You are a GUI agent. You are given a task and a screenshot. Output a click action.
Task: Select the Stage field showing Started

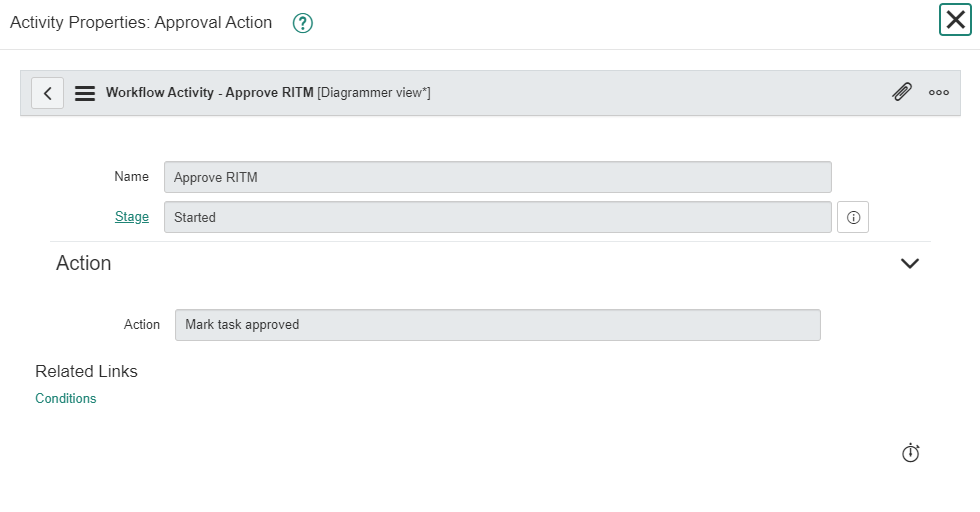click(x=498, y=217)
